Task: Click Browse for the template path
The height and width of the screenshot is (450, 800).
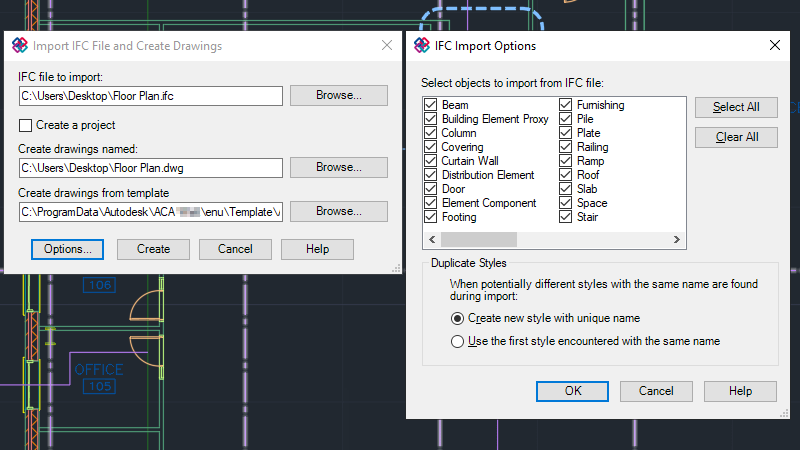Action: pos(339,211)
